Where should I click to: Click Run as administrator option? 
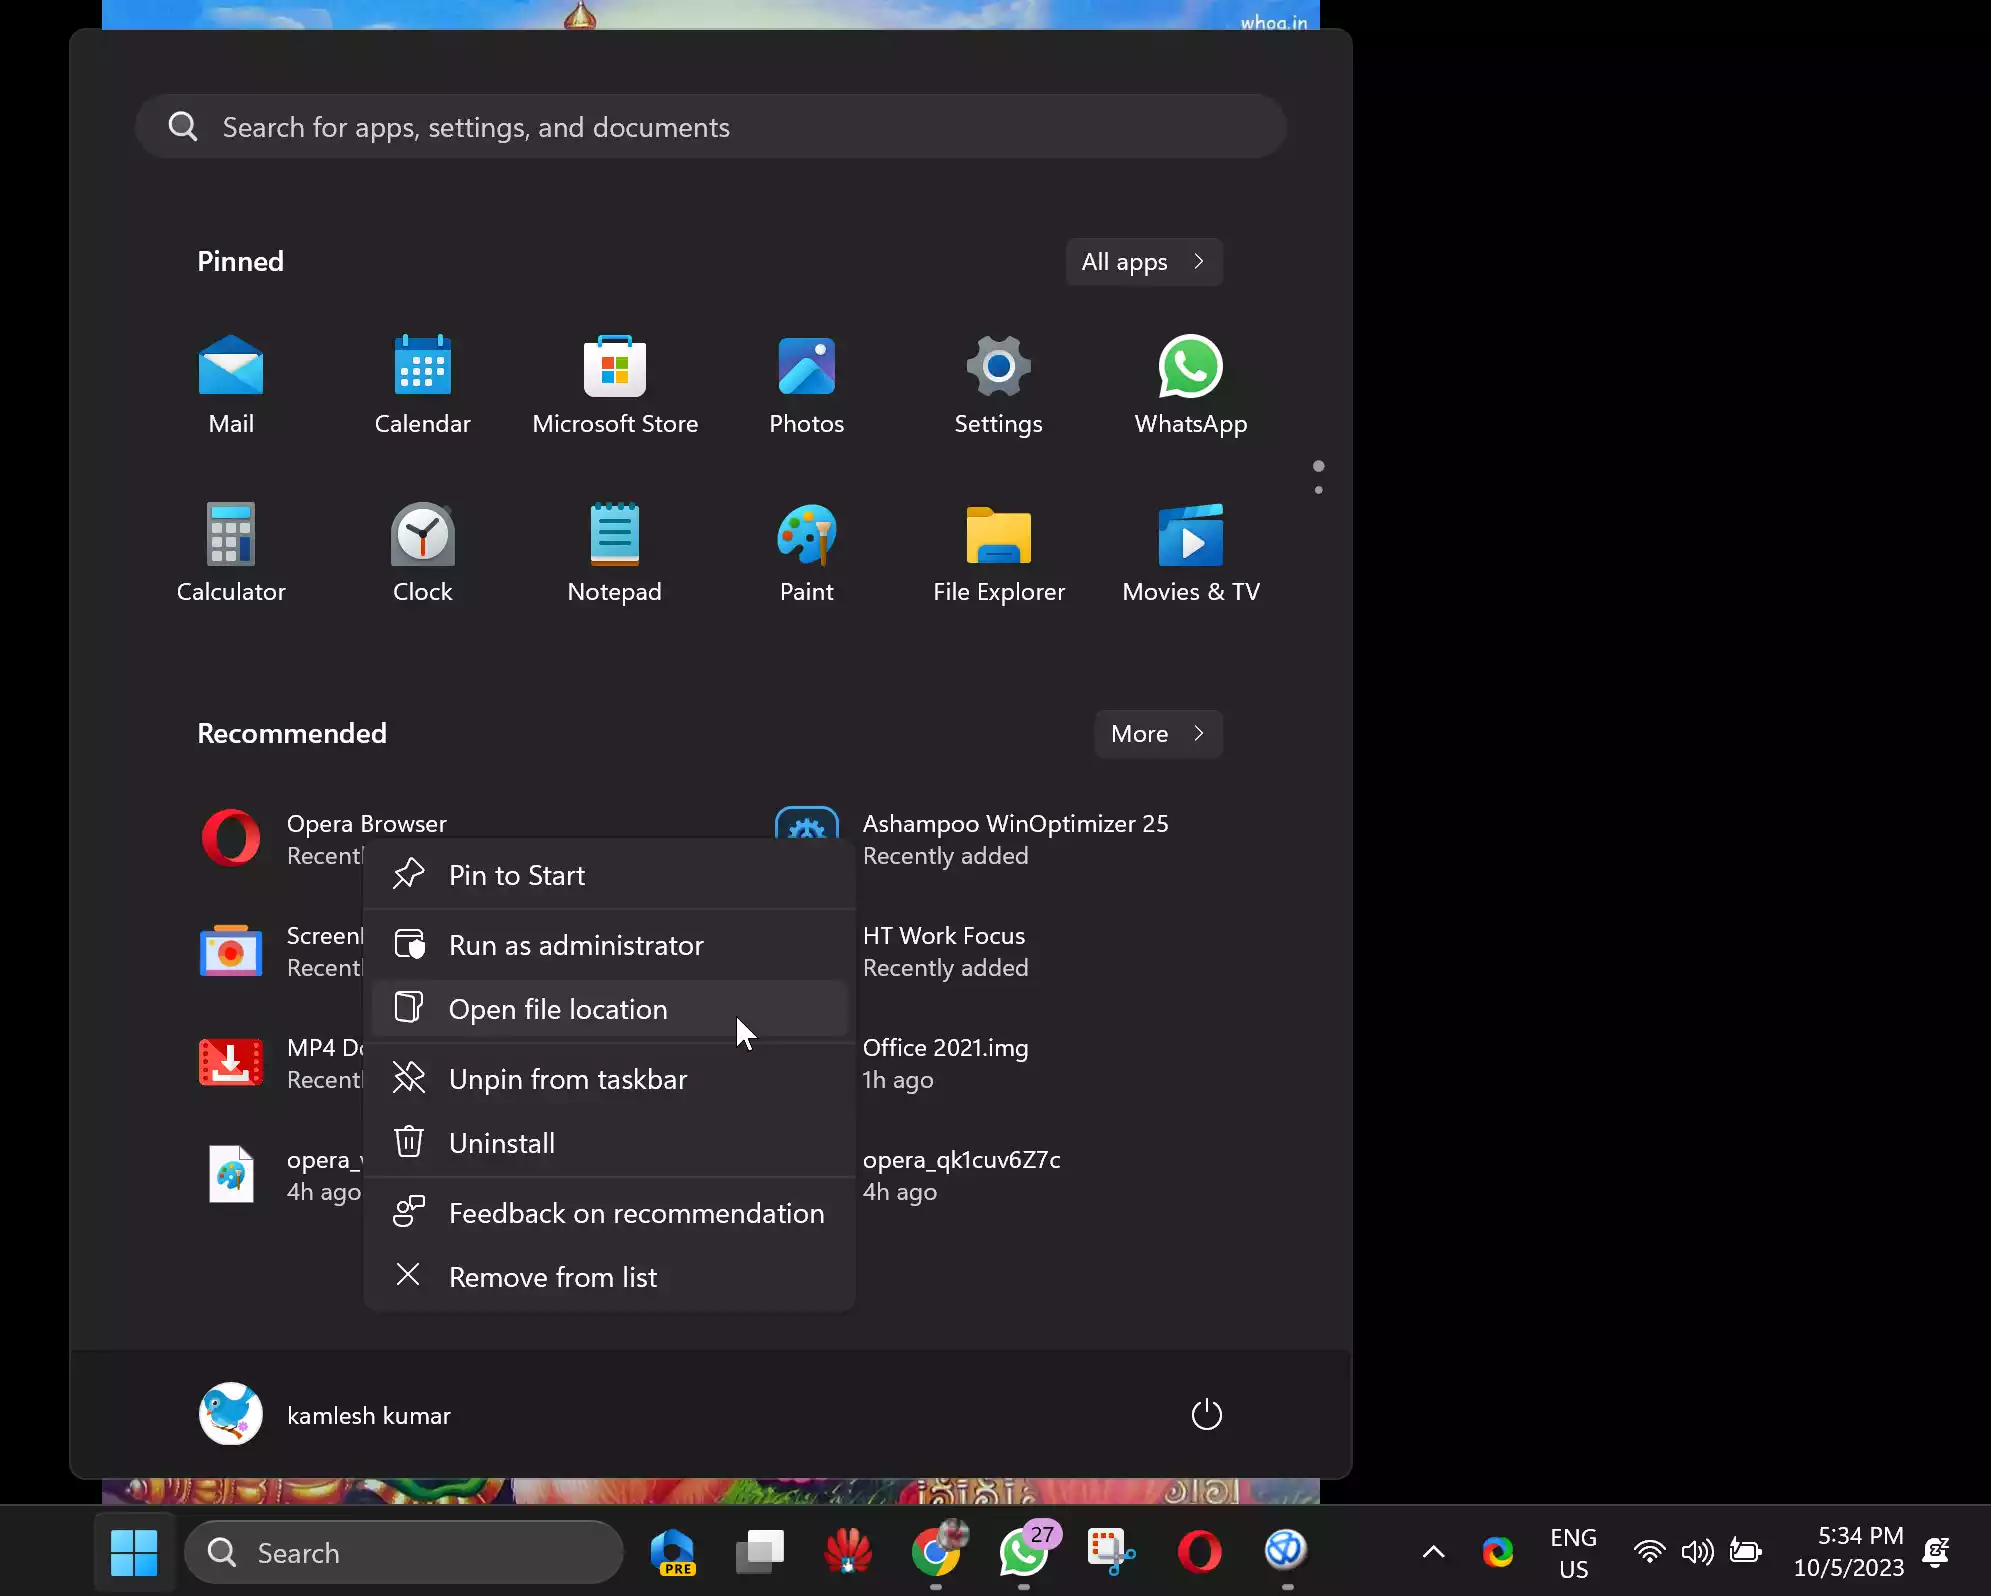click(575, 945)
